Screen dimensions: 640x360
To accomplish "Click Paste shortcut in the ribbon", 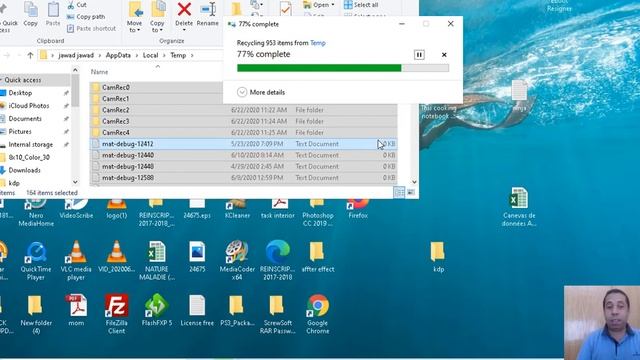I will pyautogui.click(x=91, y=29).
